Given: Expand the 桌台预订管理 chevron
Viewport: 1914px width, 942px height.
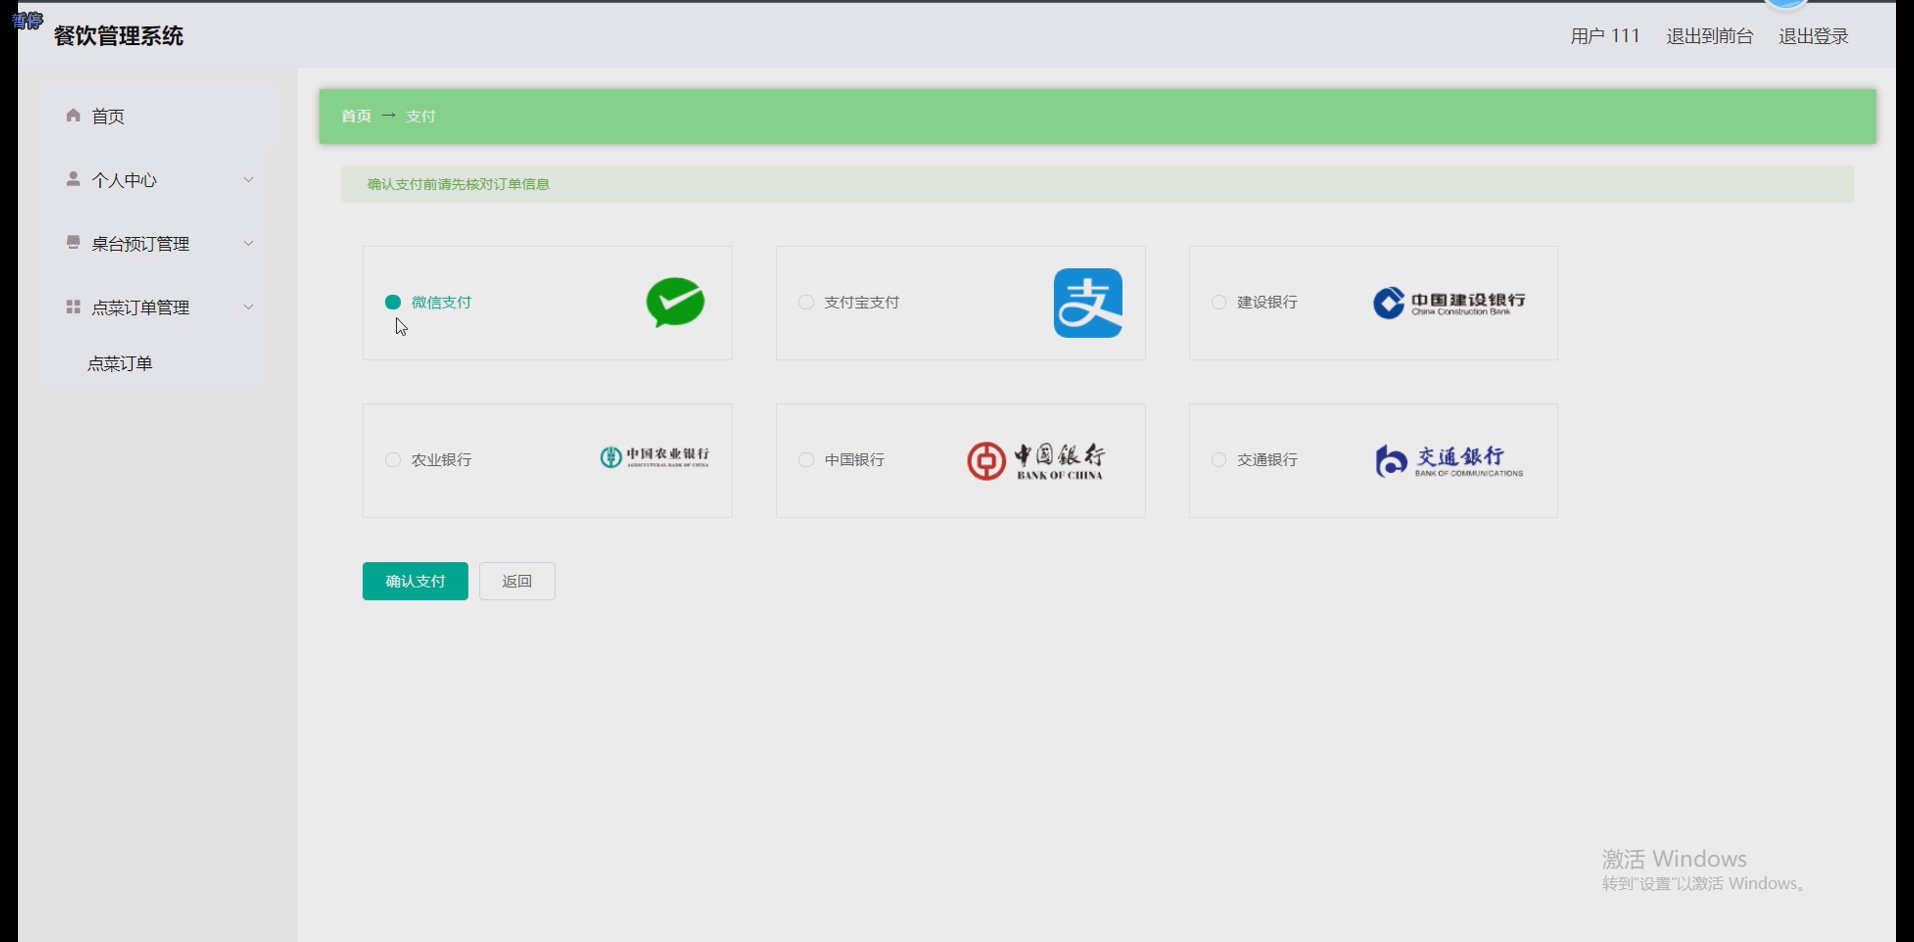Looking at the screenshot, I should tap(248, 243).
